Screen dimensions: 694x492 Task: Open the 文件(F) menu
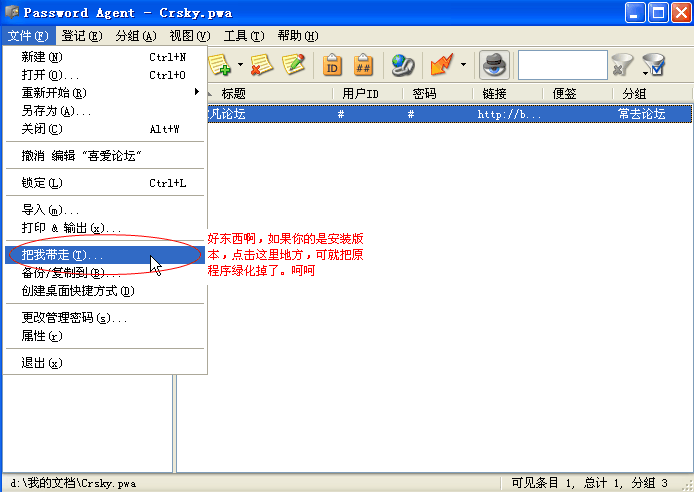28,36
